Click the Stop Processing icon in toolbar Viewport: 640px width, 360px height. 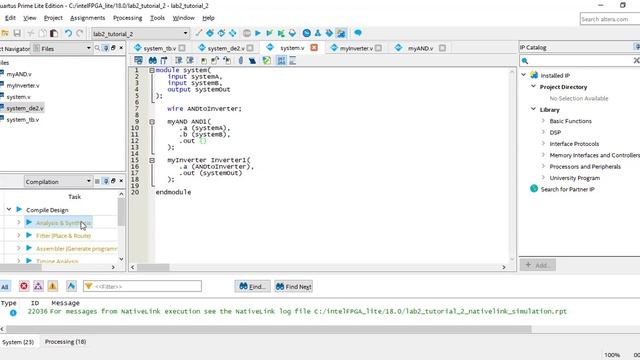pos(247,33)
